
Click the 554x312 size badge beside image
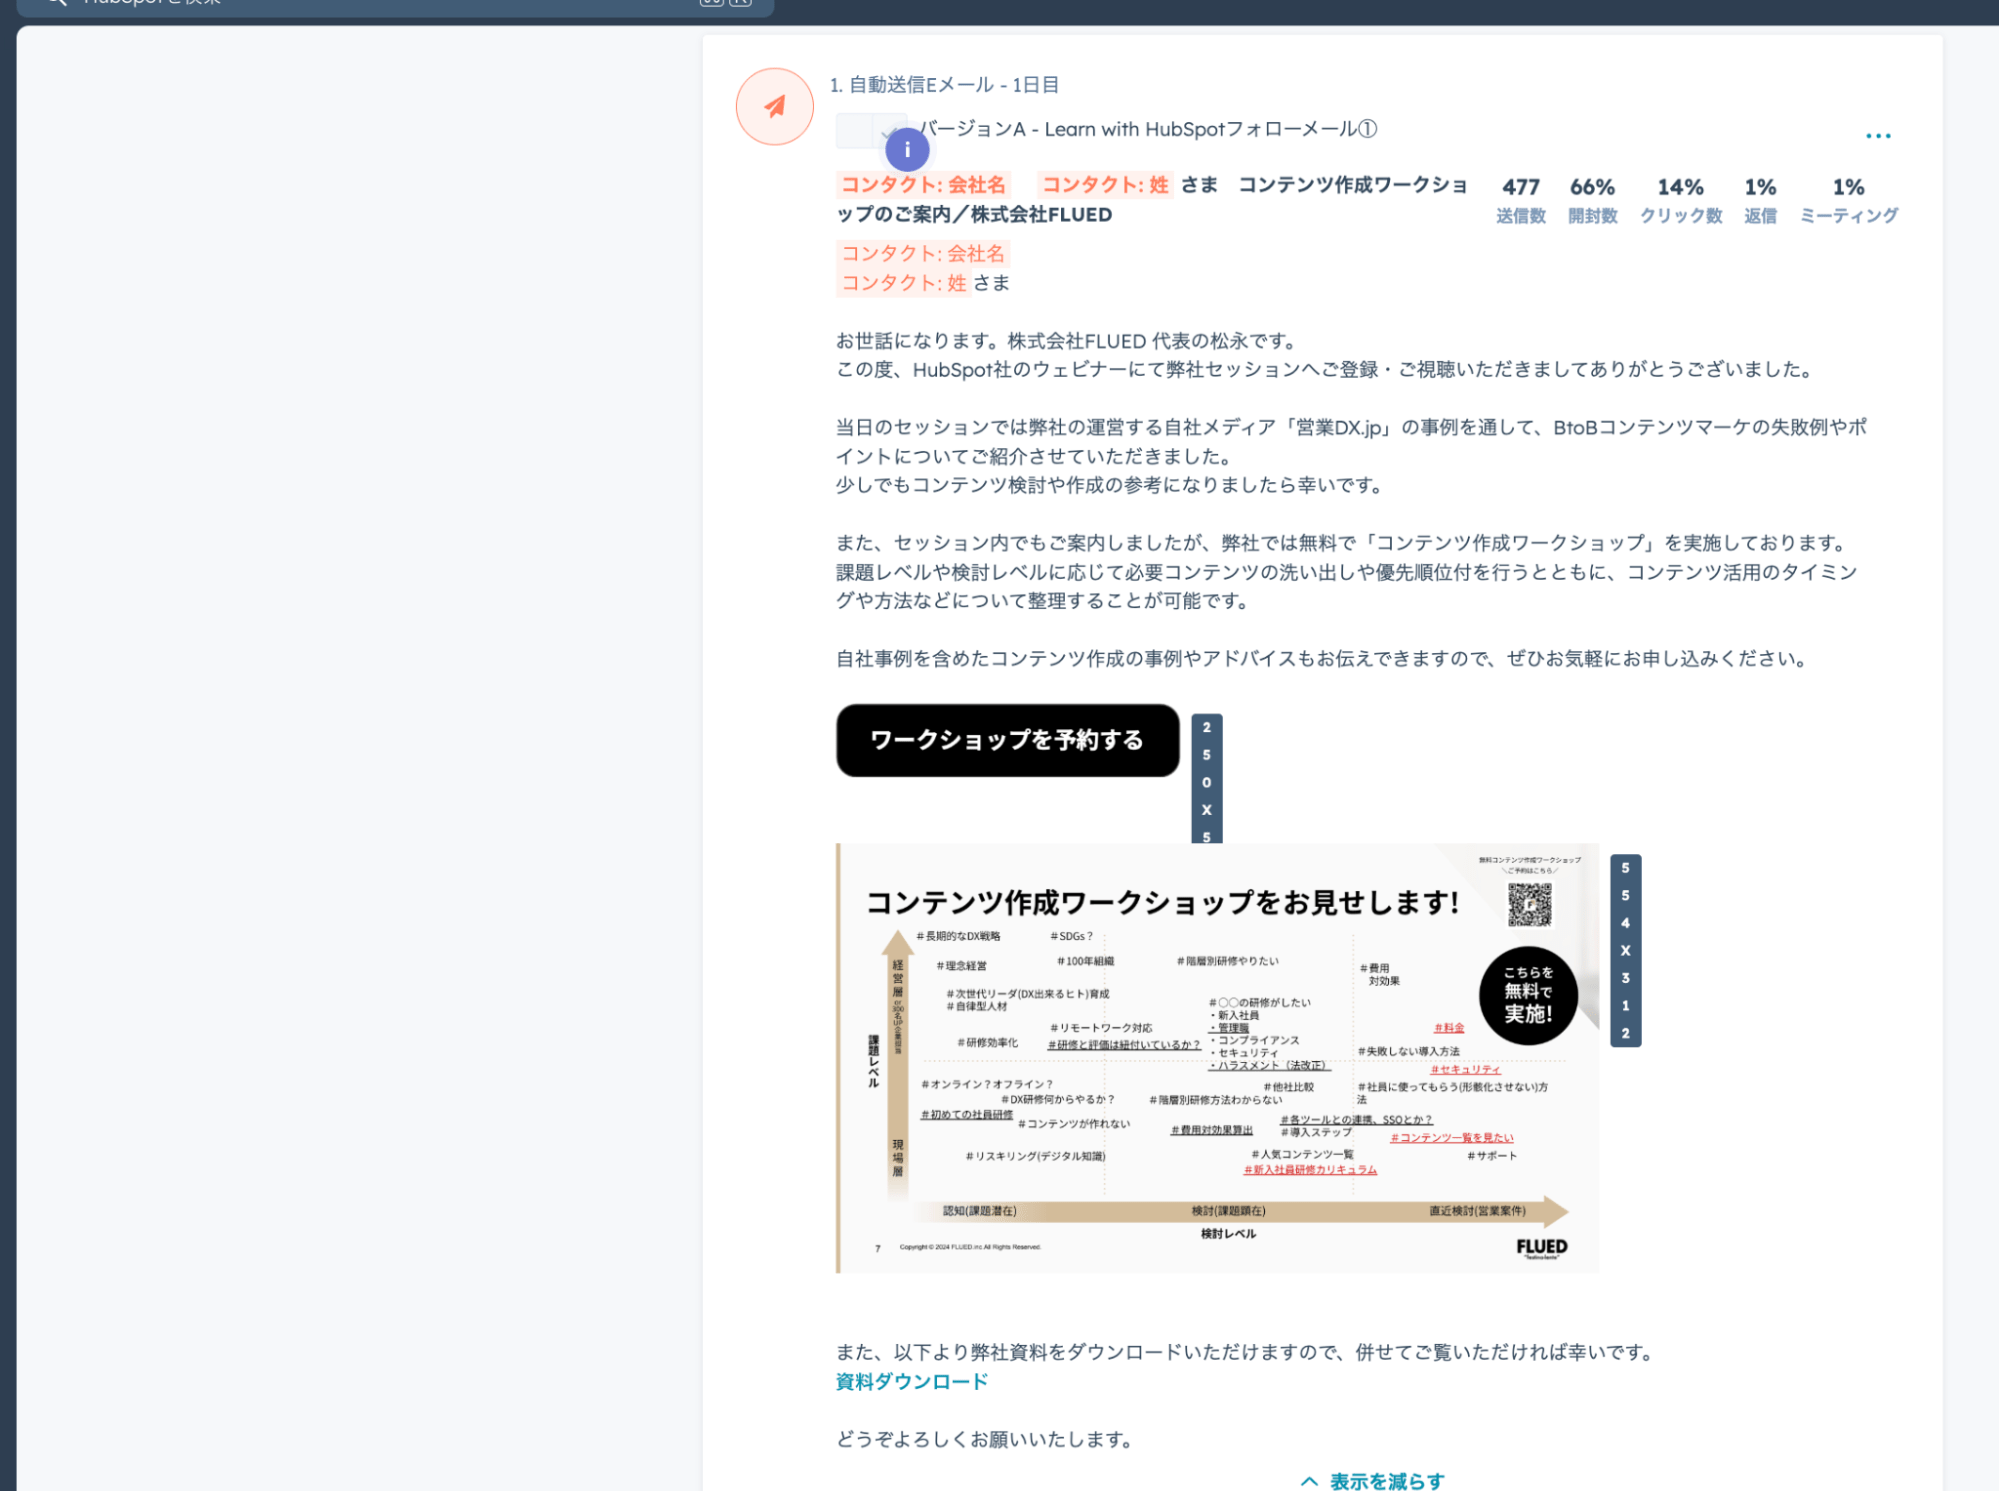coord(1625,950)
